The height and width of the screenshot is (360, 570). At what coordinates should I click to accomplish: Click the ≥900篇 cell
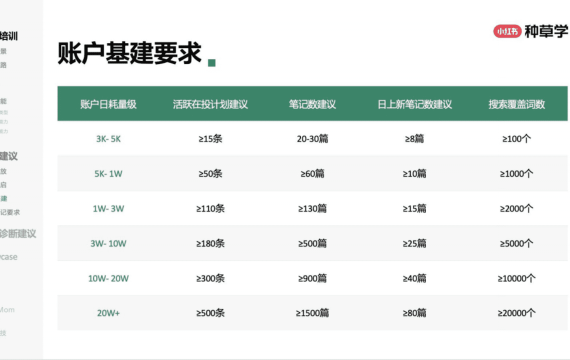coord(313,279)
